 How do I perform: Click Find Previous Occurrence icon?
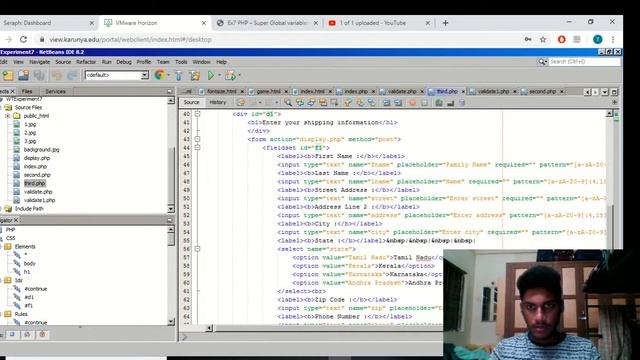point(300,102)
